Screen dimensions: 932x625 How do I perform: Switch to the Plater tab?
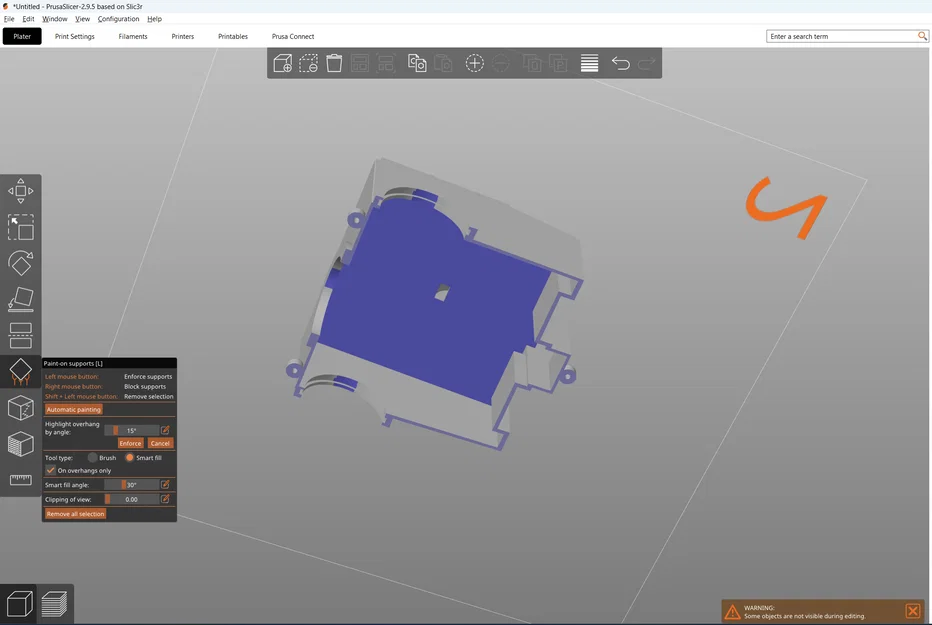tap(22, 36)
